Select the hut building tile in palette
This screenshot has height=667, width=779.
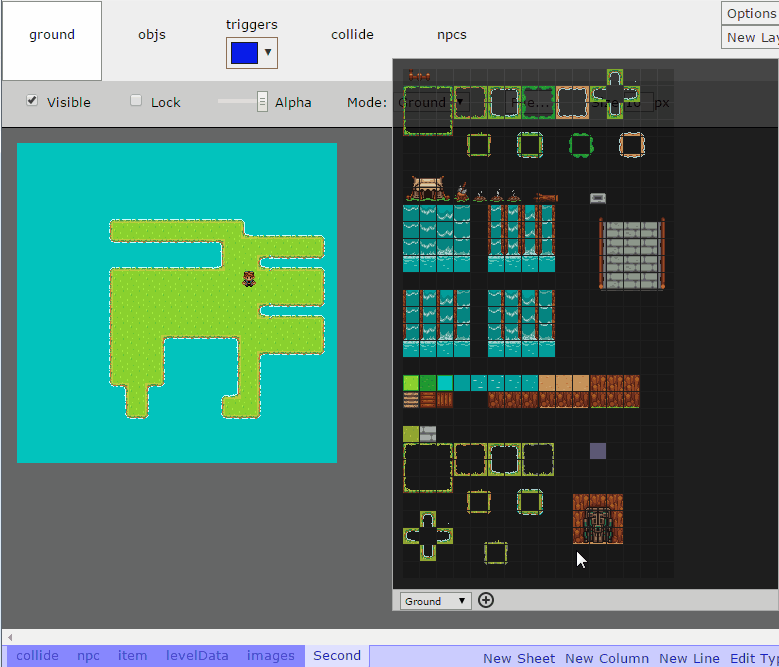tap(427, 188)
